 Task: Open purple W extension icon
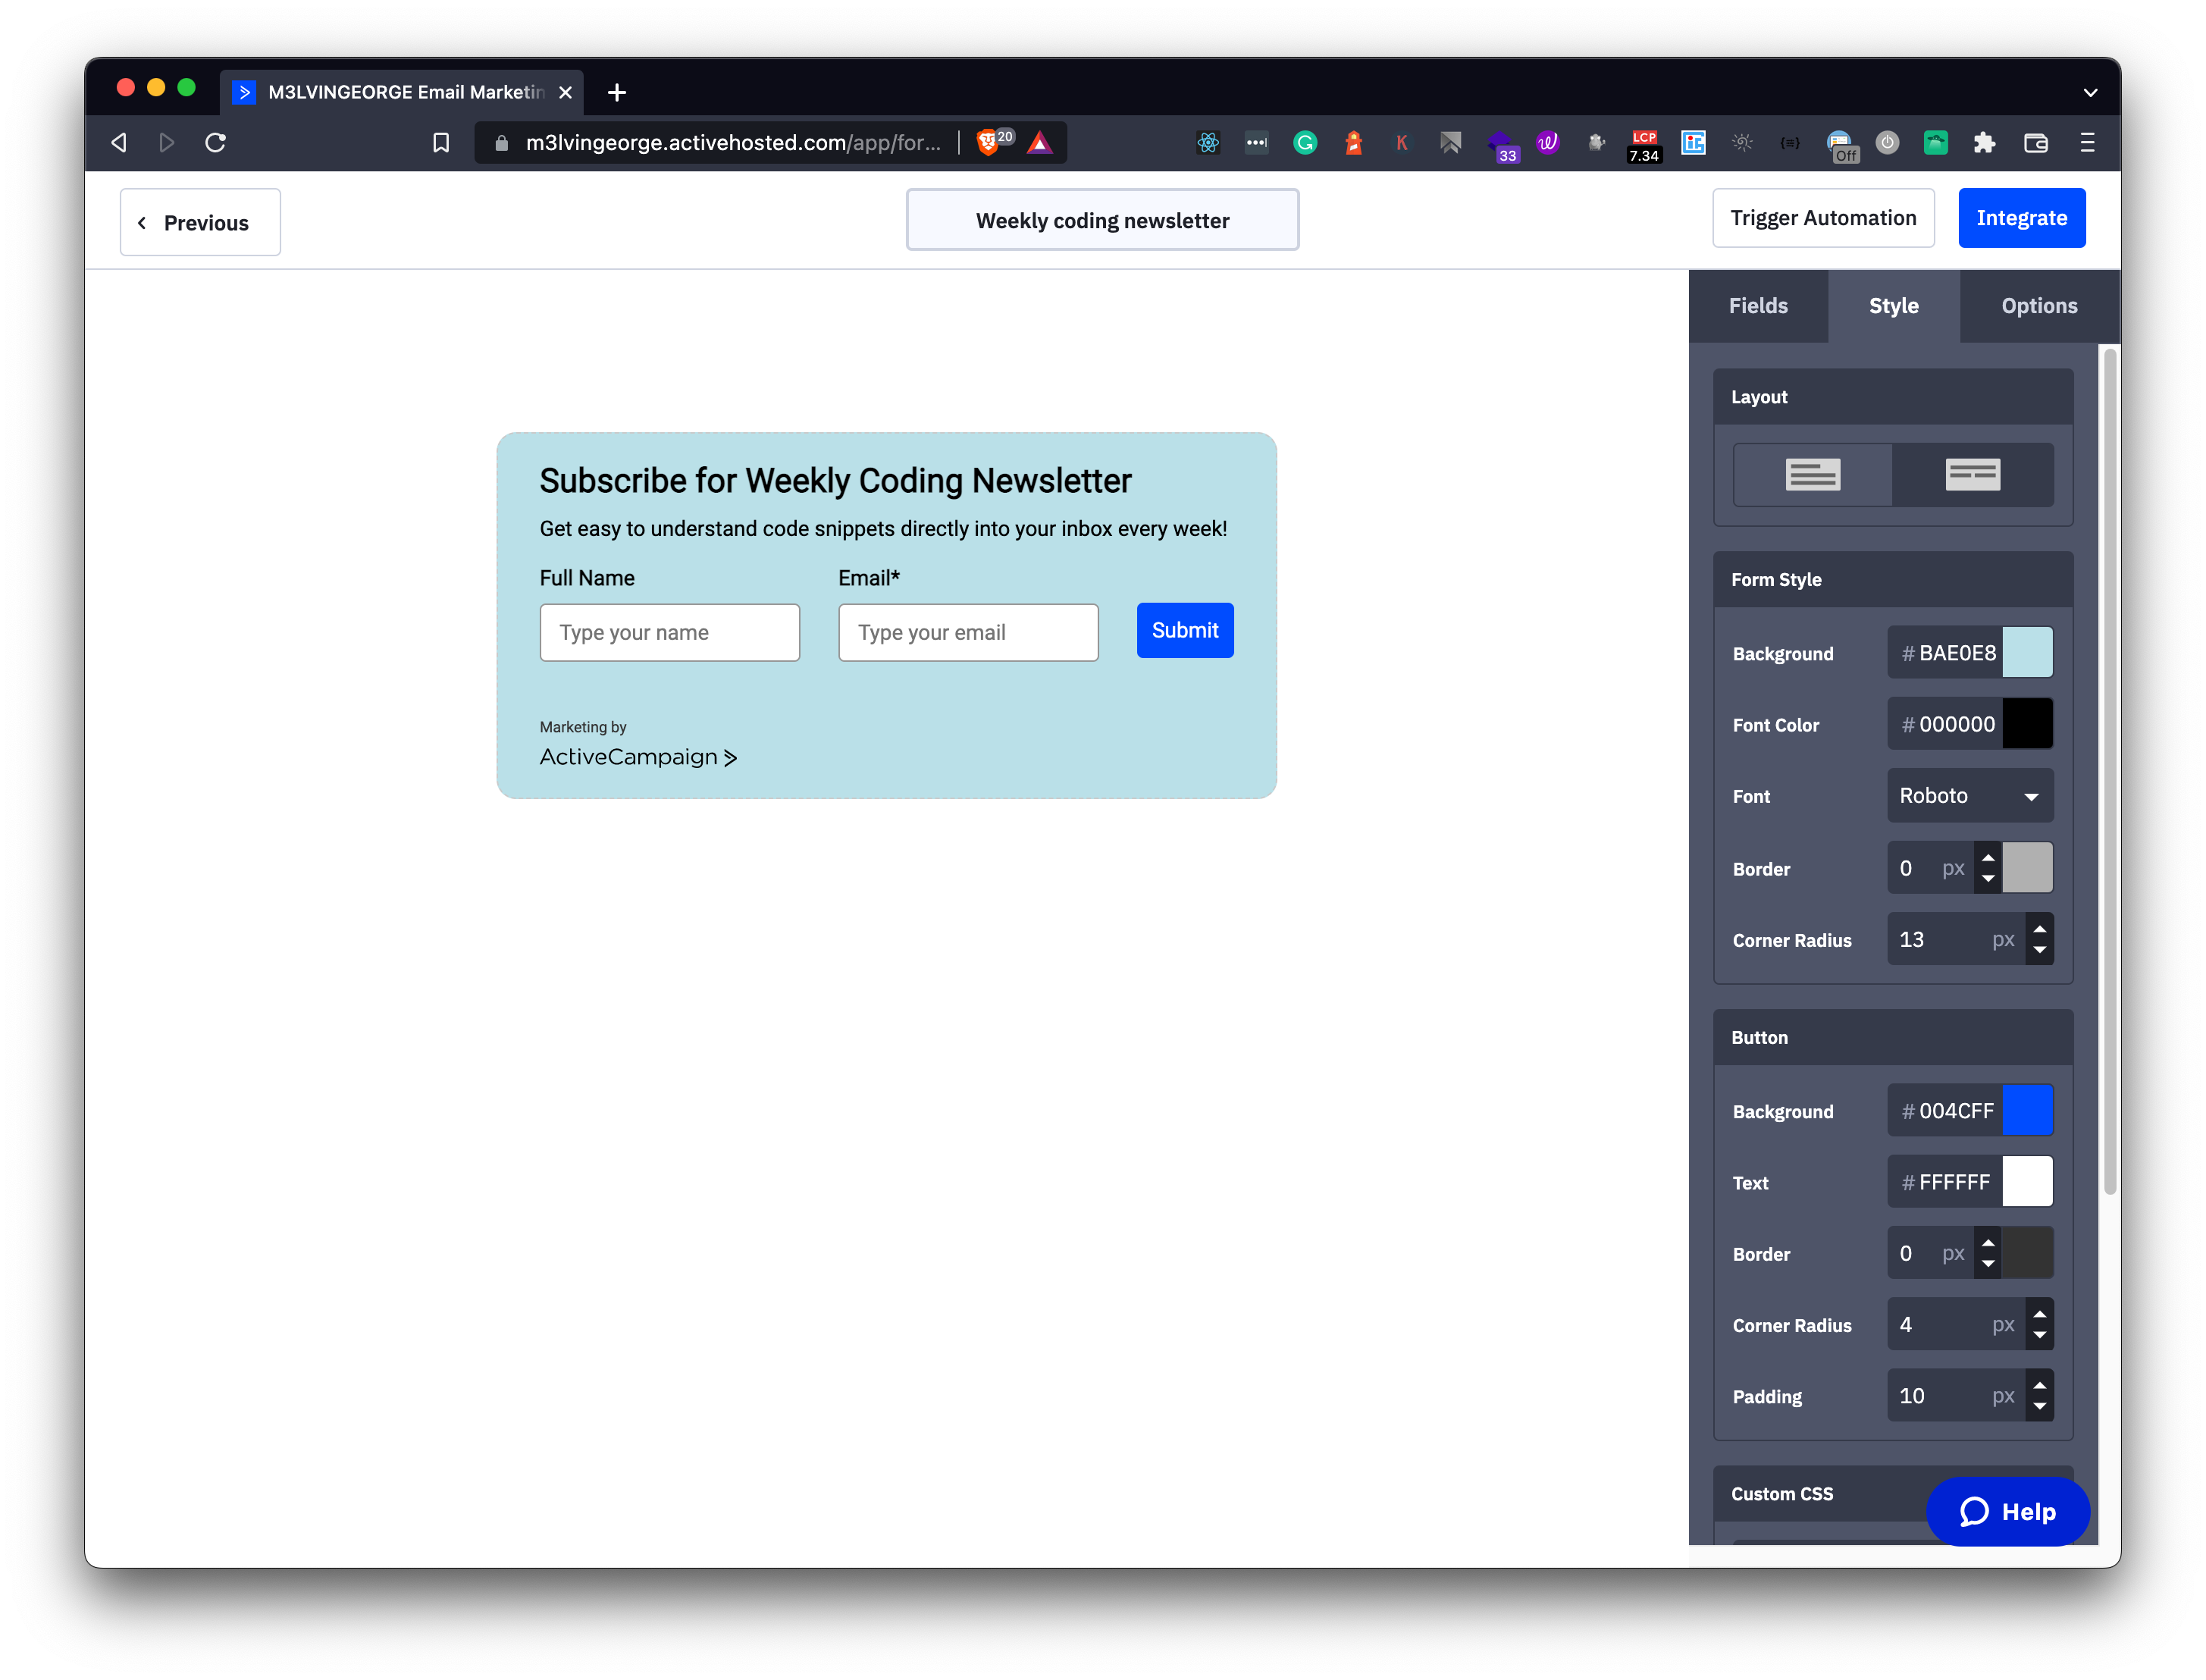pos(1548,143)
